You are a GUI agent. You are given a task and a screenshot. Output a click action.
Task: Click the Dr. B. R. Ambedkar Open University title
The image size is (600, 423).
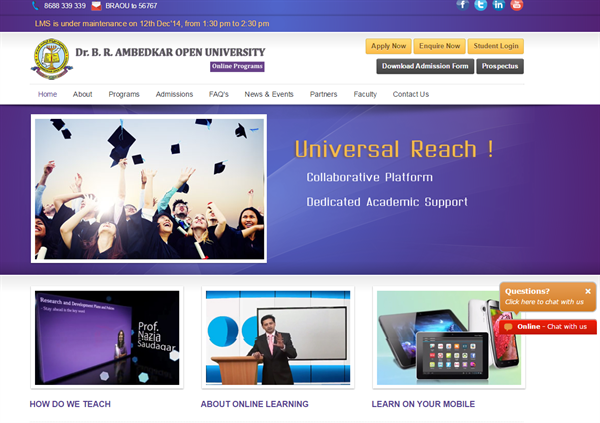(170, 52)
